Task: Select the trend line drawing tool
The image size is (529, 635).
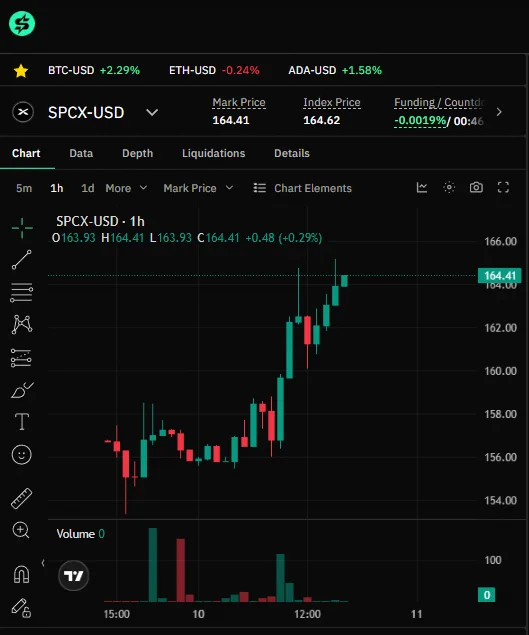Action: [21, 260]
